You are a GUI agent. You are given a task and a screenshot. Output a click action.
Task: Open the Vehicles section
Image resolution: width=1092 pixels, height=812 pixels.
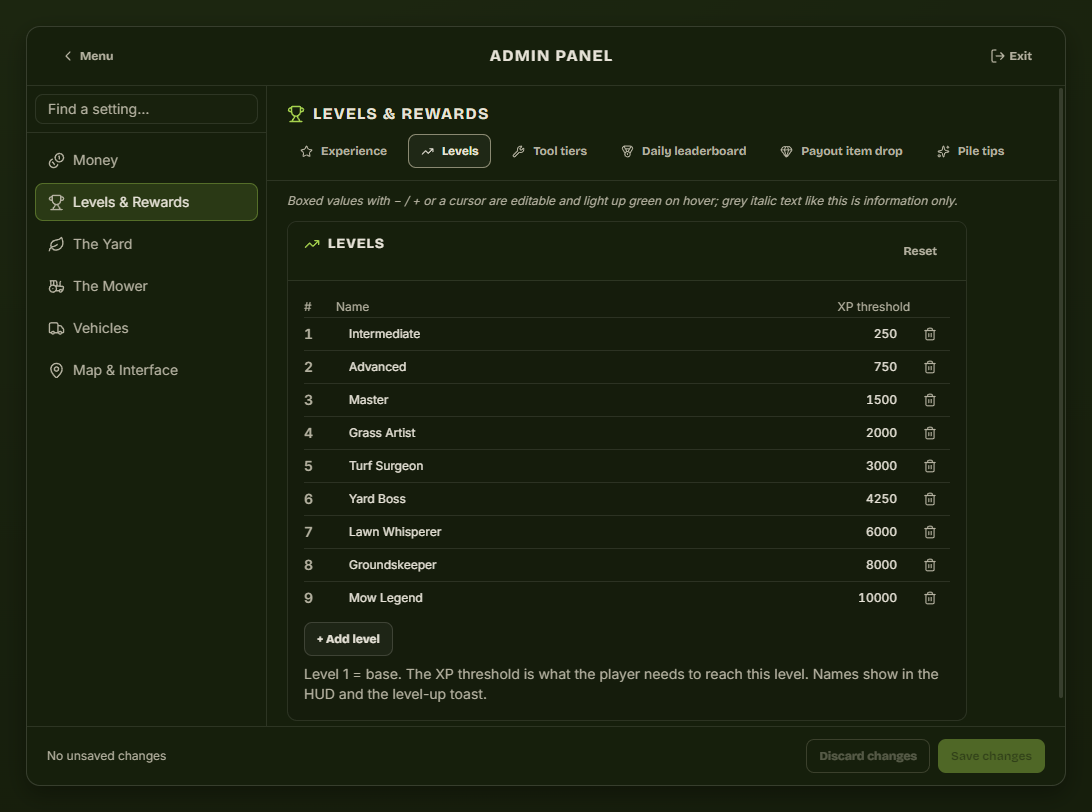(x=146, y=328)
